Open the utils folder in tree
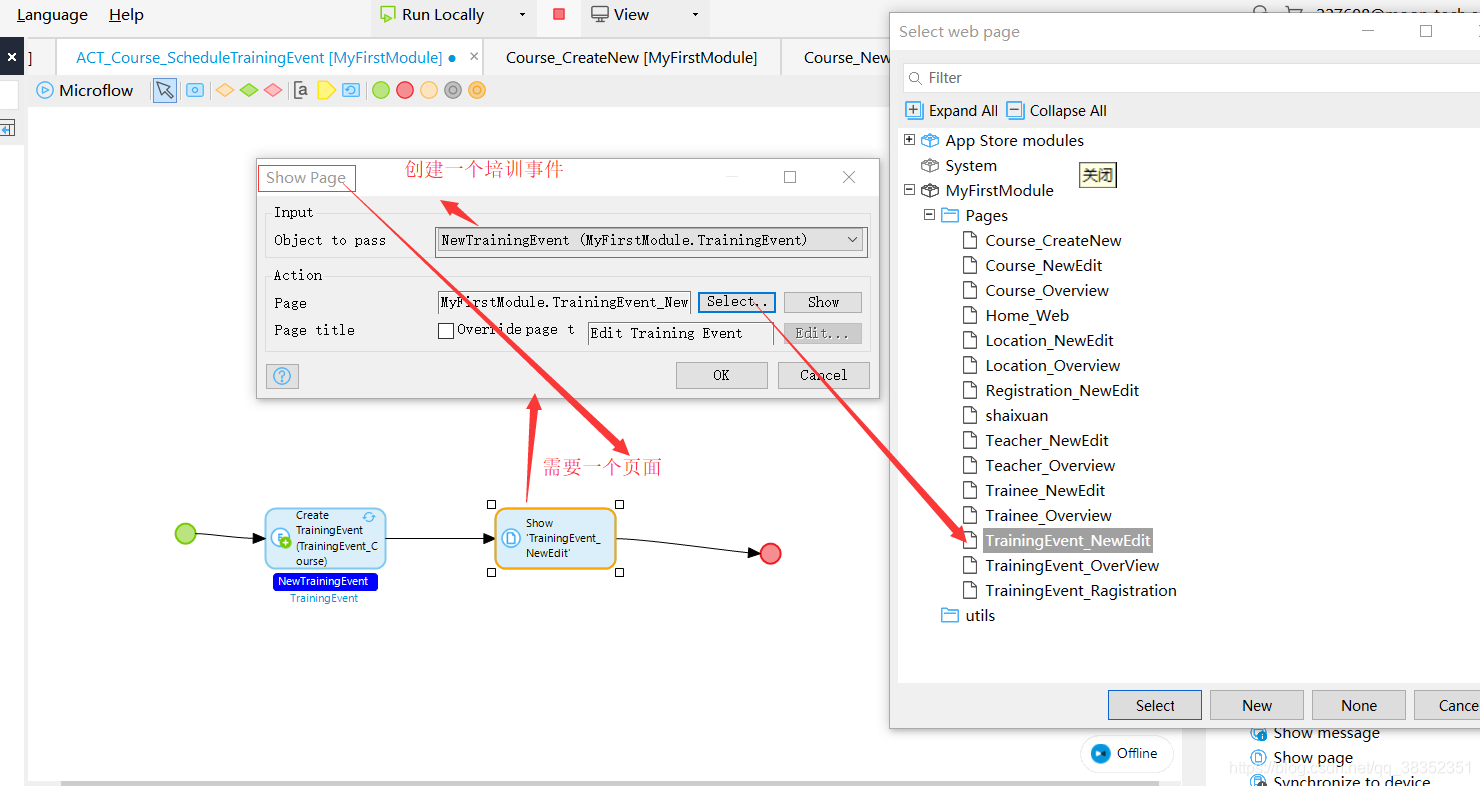Image resolution: width=1480 pixels, height=786 pixels. (980, 615)
